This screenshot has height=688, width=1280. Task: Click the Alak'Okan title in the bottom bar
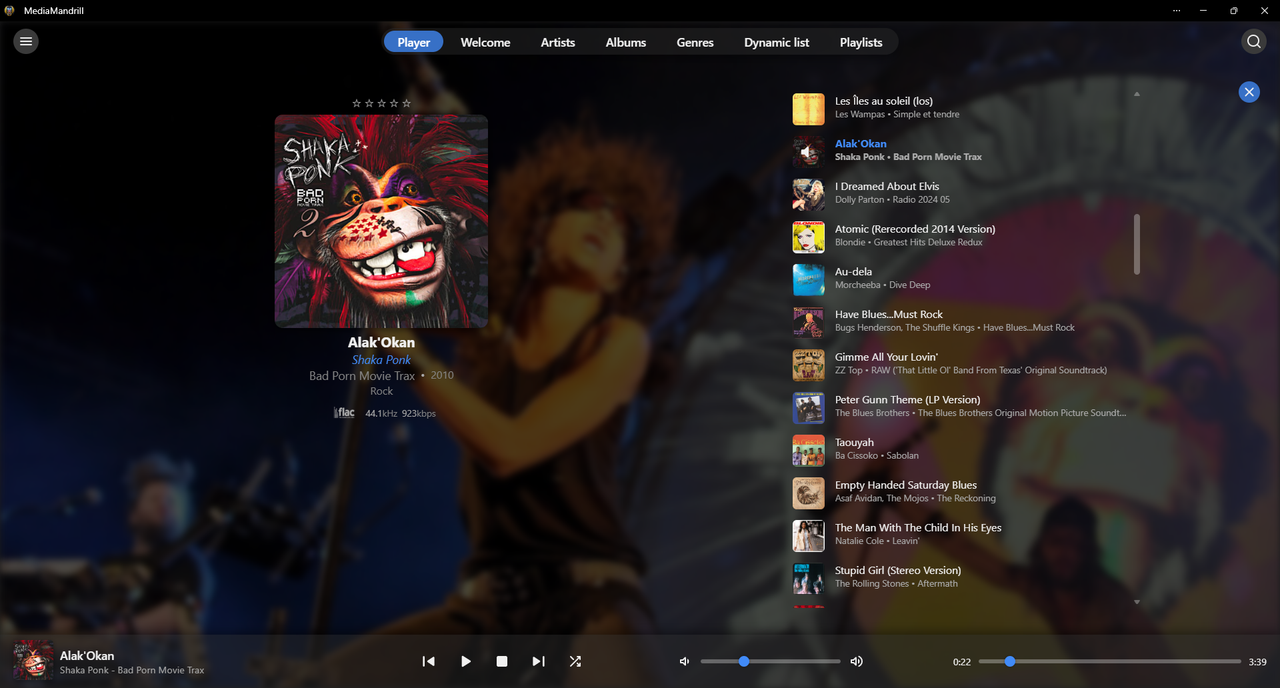(87, 656)
